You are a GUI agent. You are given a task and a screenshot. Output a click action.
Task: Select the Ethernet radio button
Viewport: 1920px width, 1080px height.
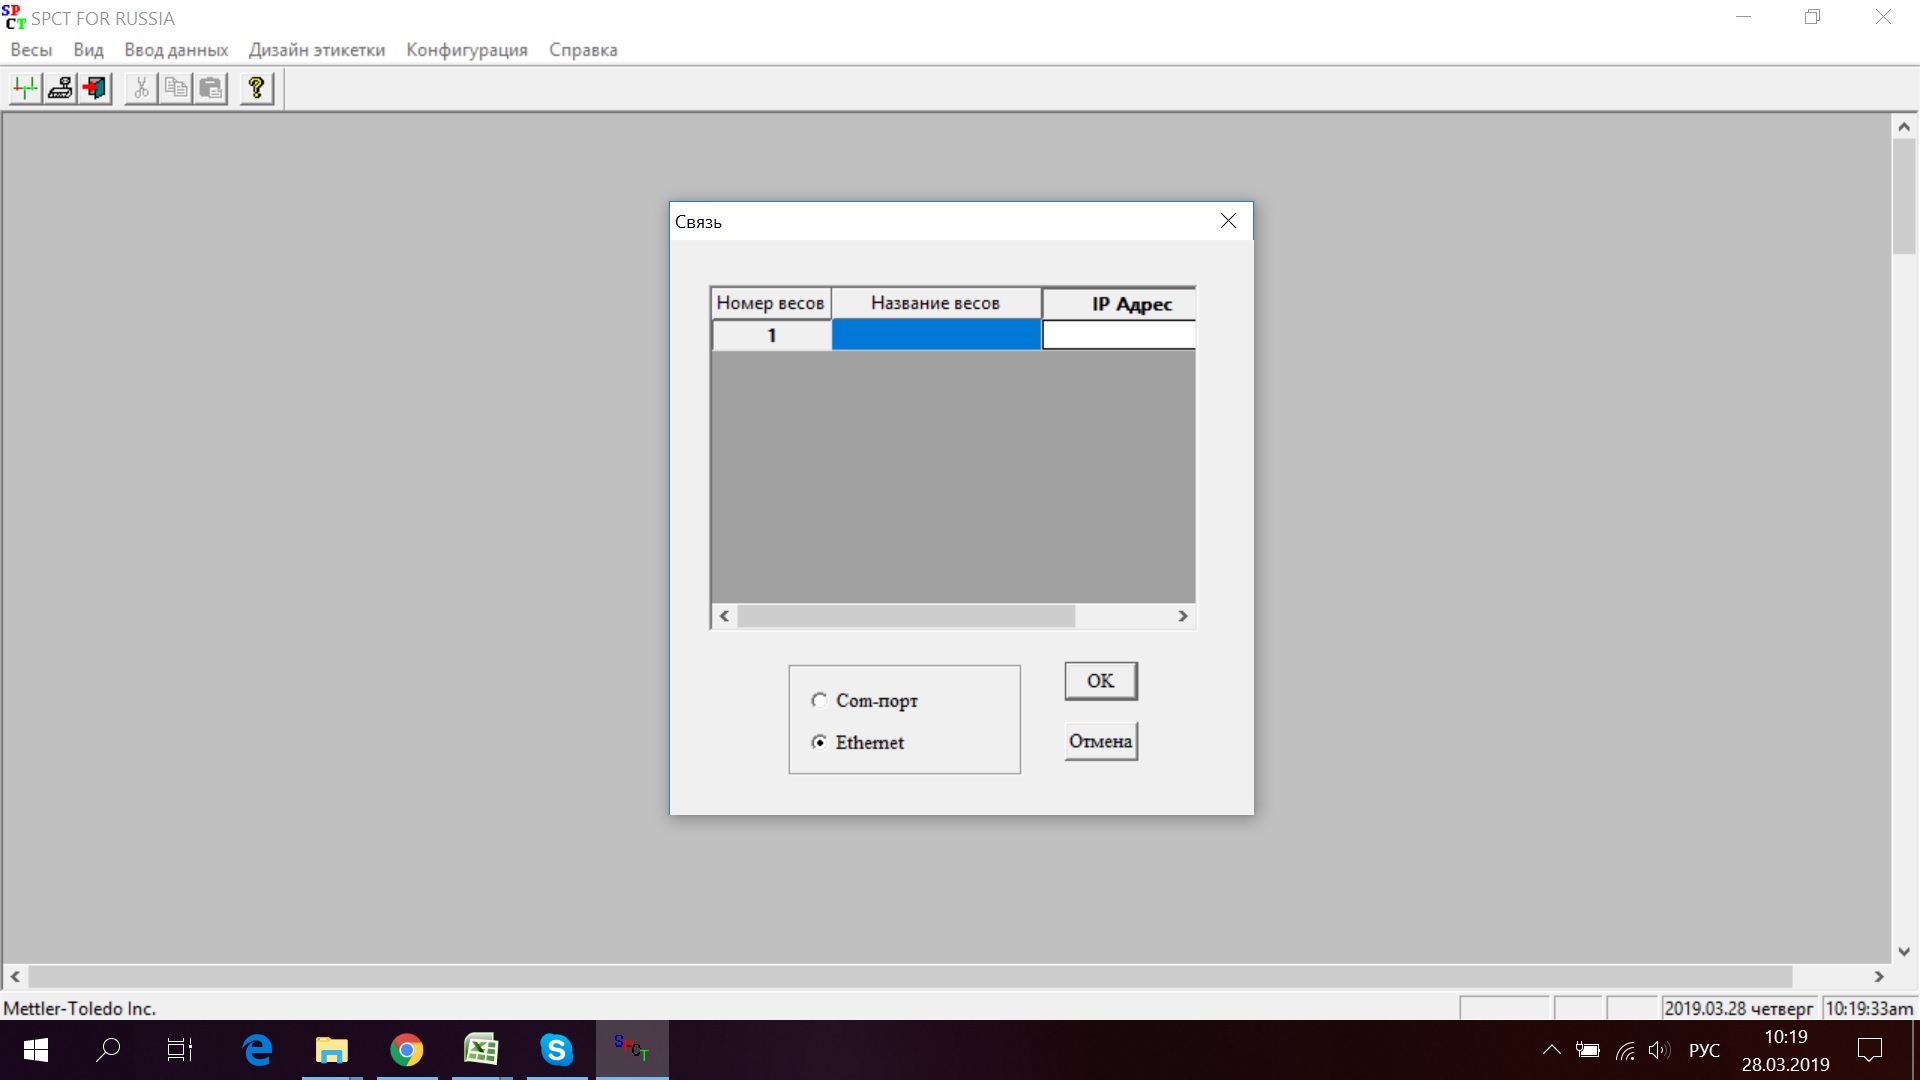(819, 742)
